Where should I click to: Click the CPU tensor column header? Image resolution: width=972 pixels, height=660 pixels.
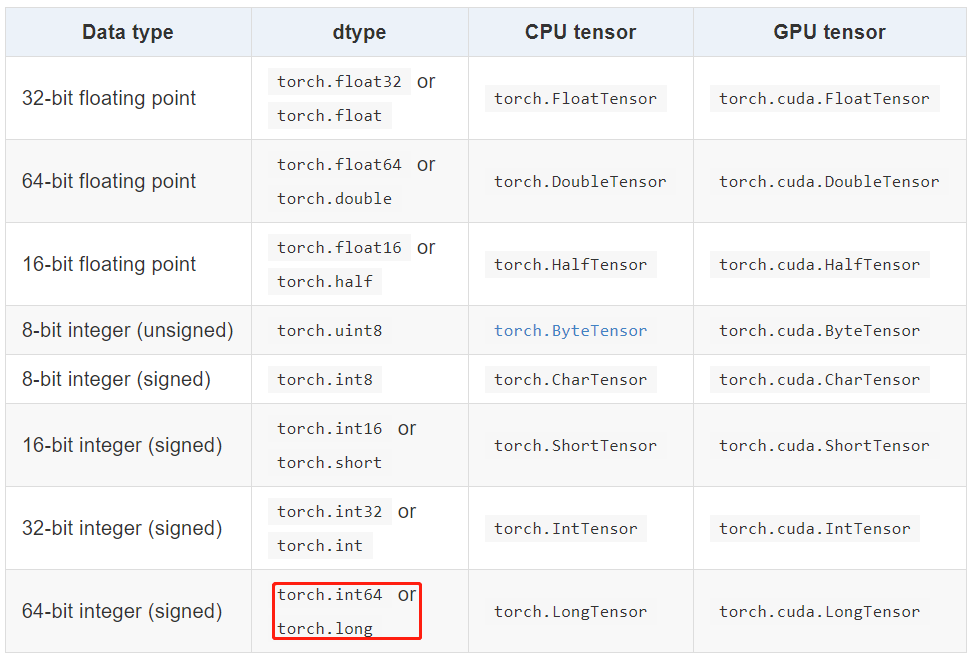tap(579, 32)
